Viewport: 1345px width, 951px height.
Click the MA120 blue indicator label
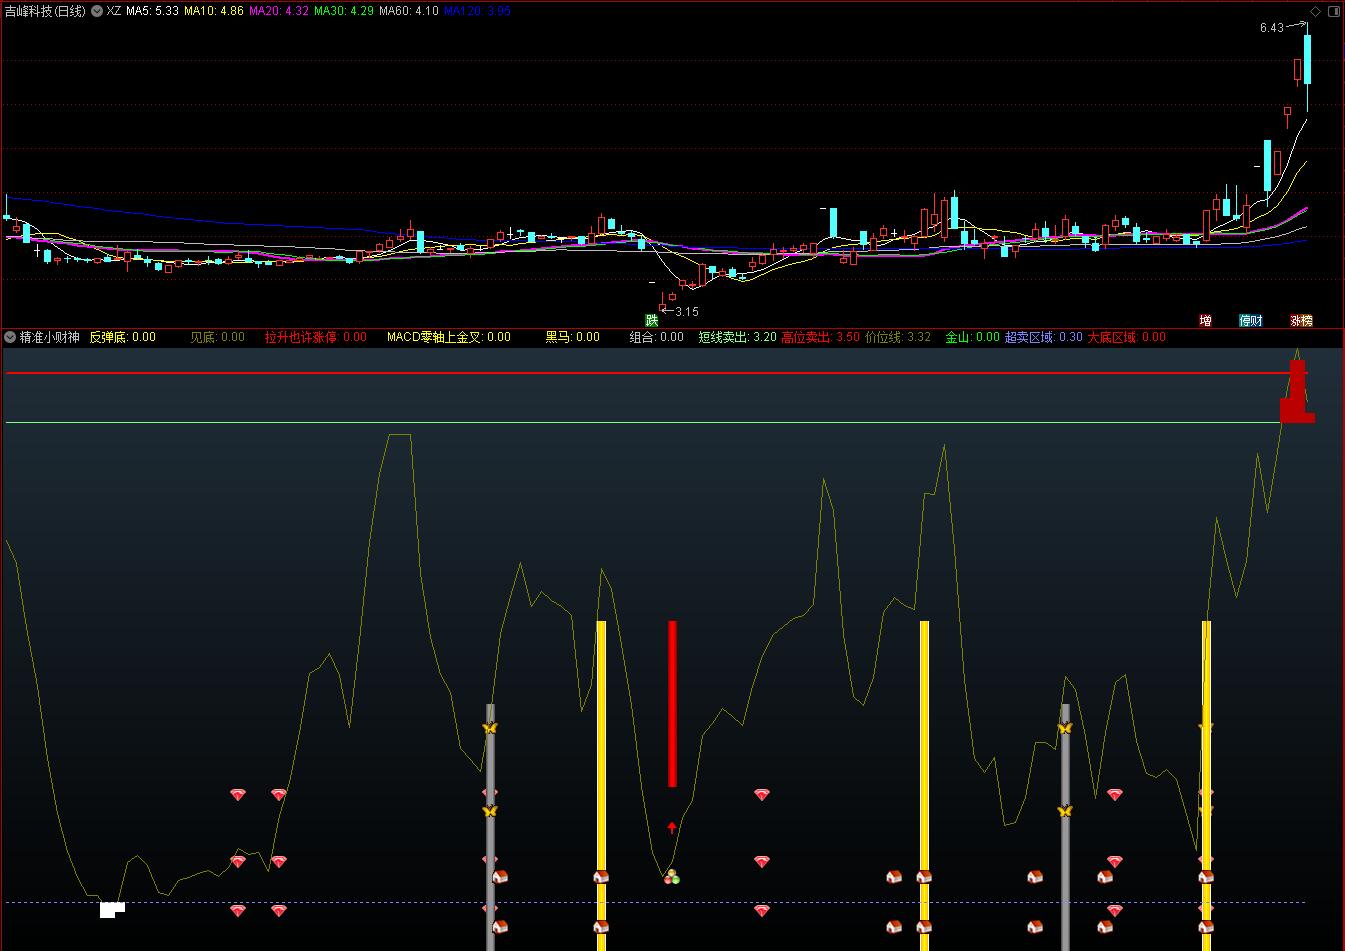[477, 11]
